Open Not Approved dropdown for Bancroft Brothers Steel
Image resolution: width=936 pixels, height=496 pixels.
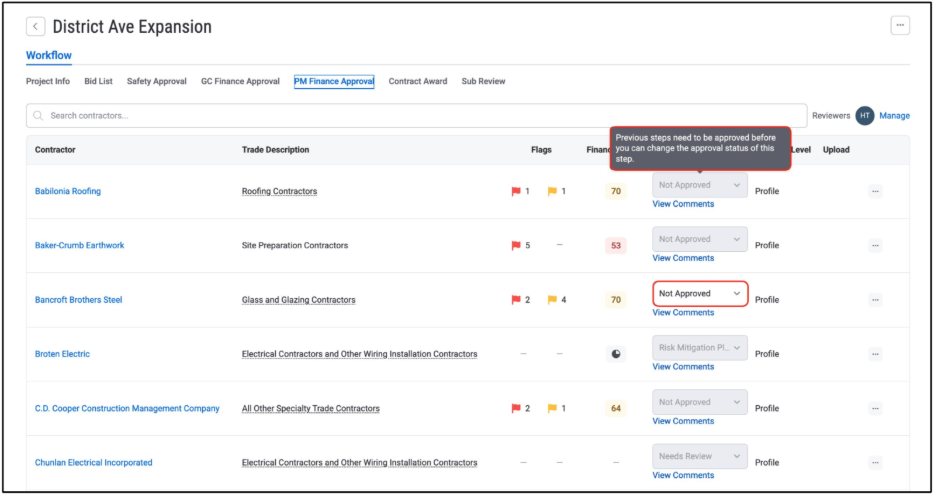tap(700, 294)
